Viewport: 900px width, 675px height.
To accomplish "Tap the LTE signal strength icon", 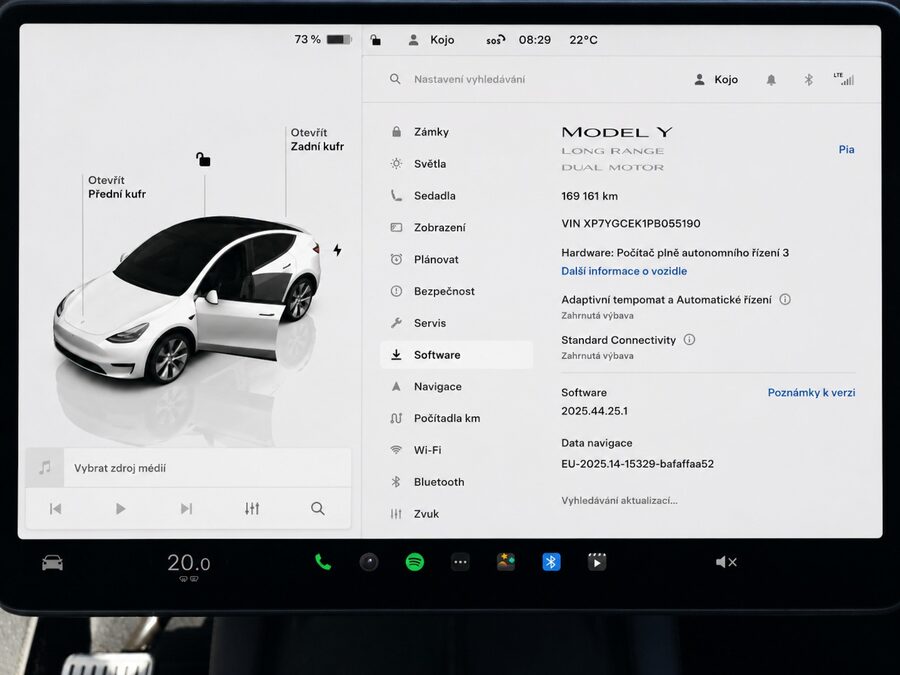I will pyautogui.click(x=844, y=79).
